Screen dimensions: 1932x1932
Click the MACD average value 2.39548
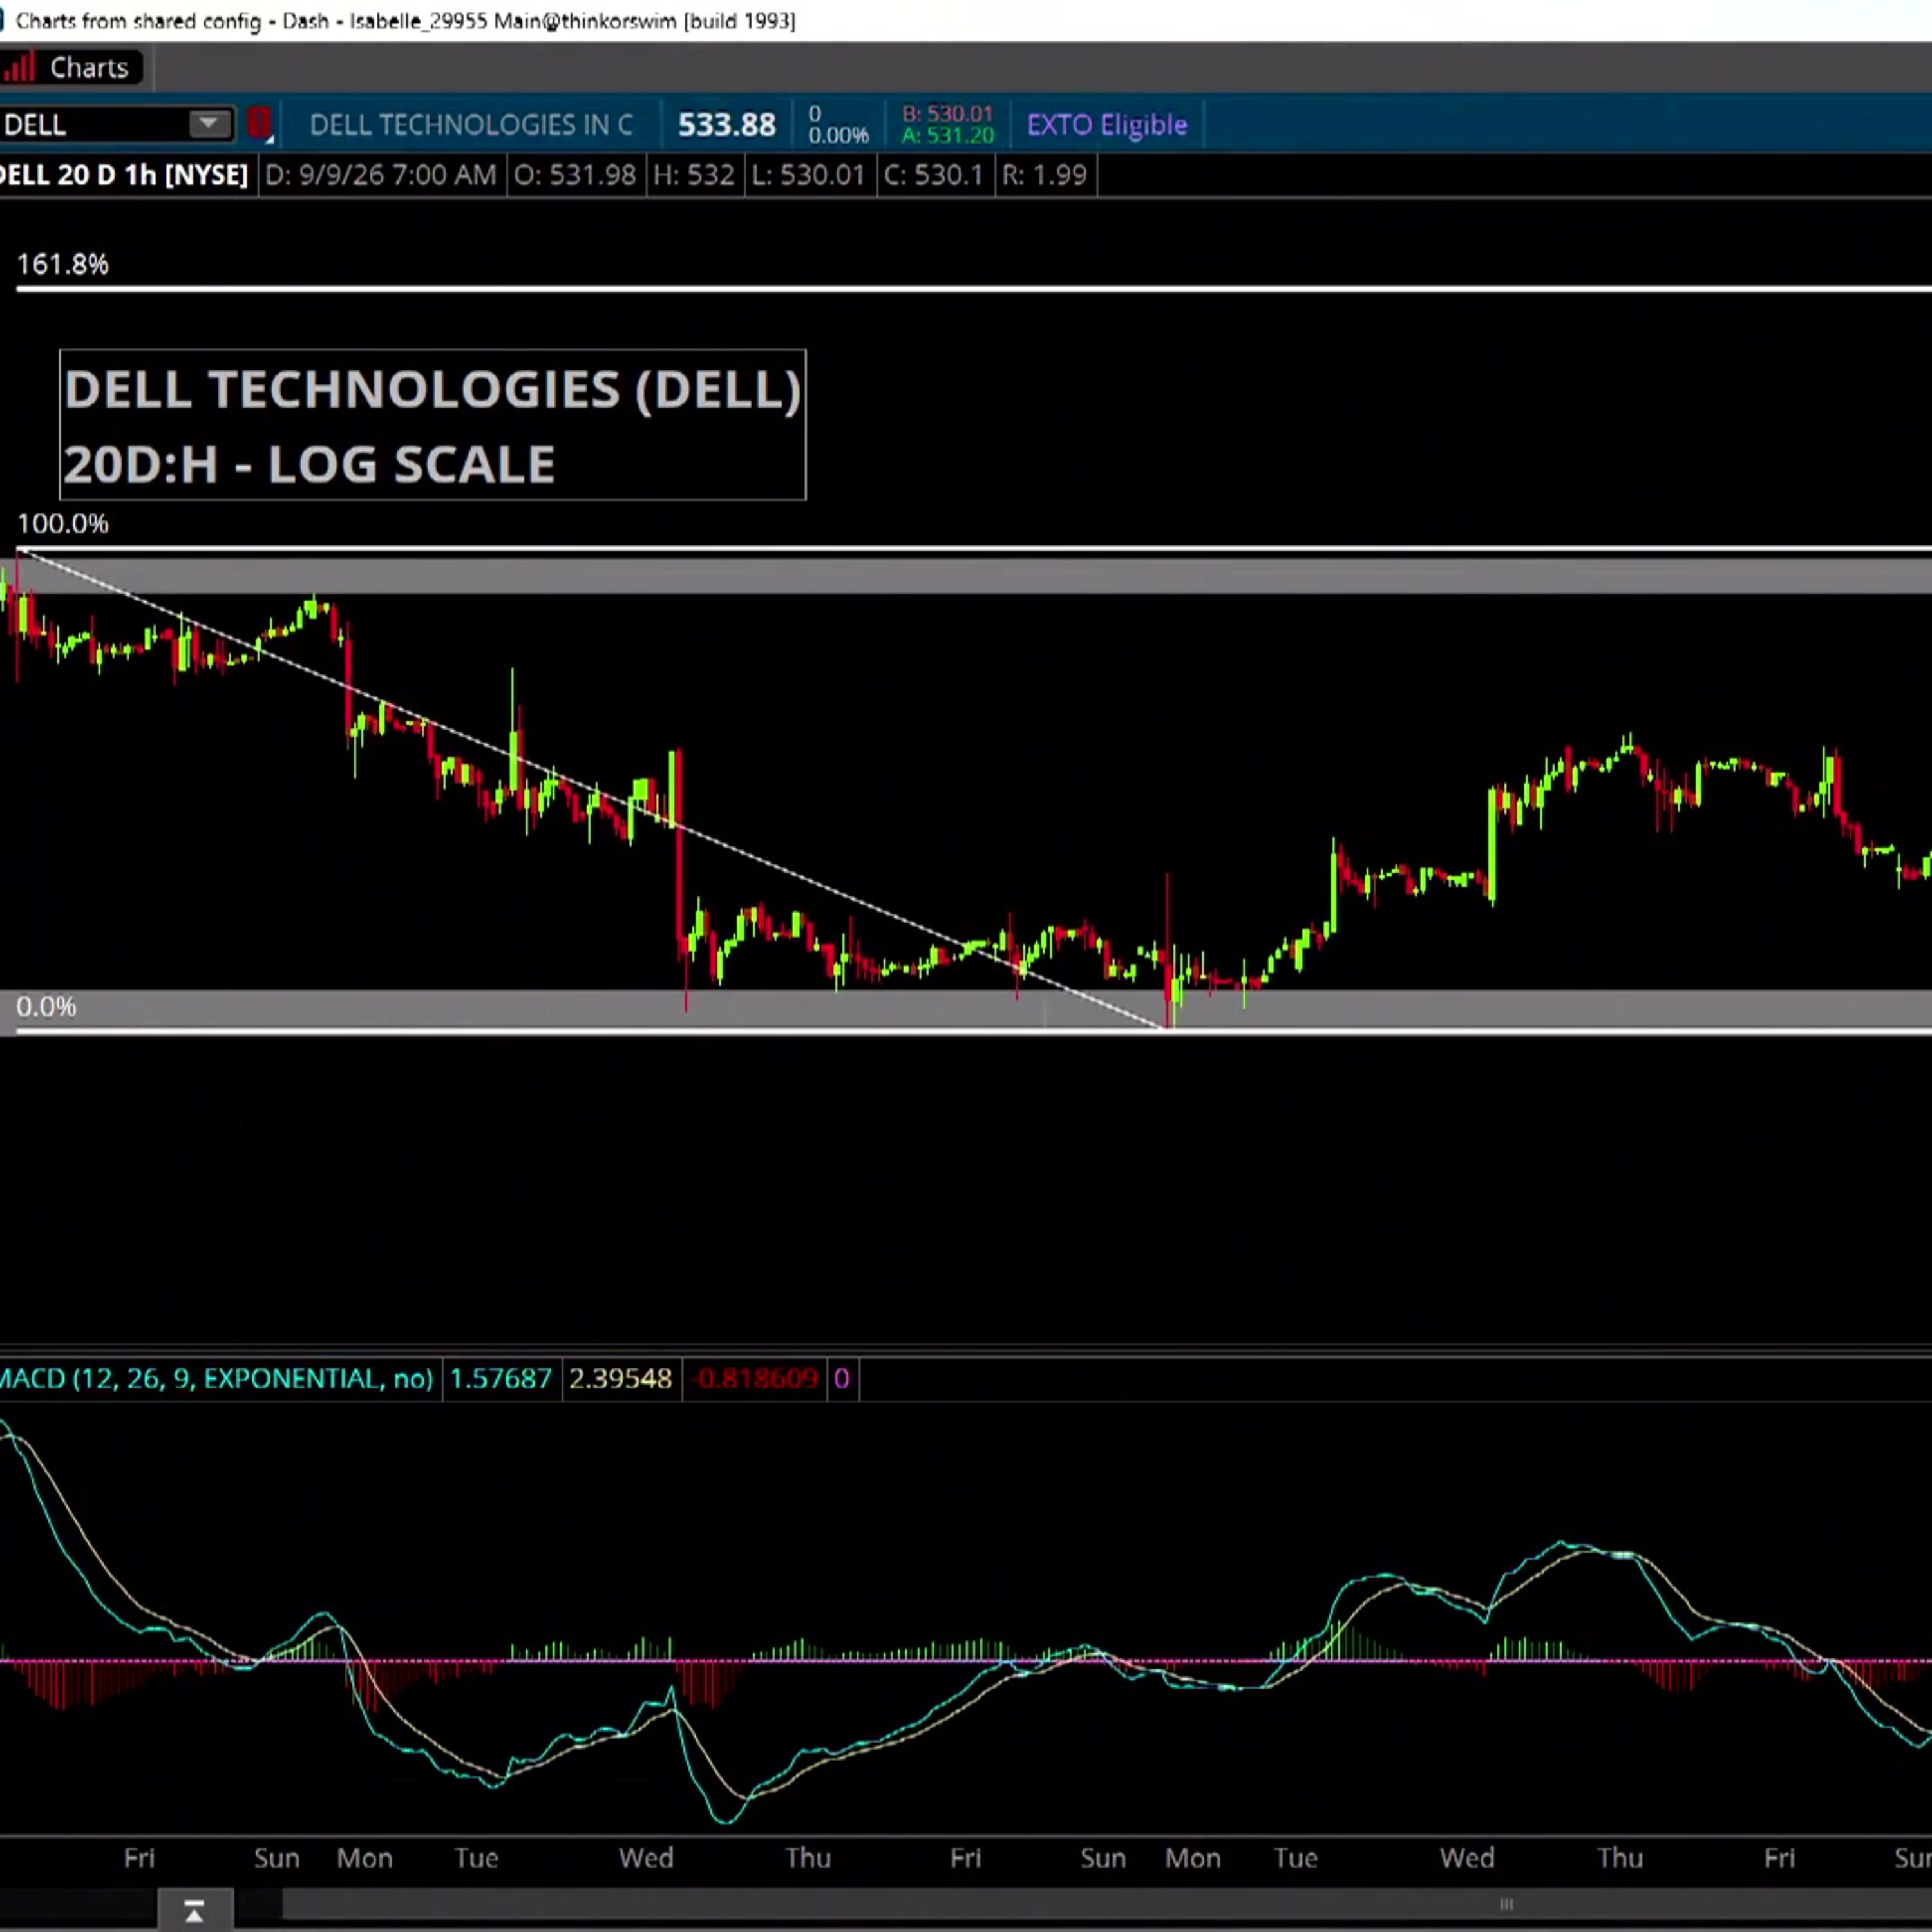pyautogui.click(x=620, y=1379)
